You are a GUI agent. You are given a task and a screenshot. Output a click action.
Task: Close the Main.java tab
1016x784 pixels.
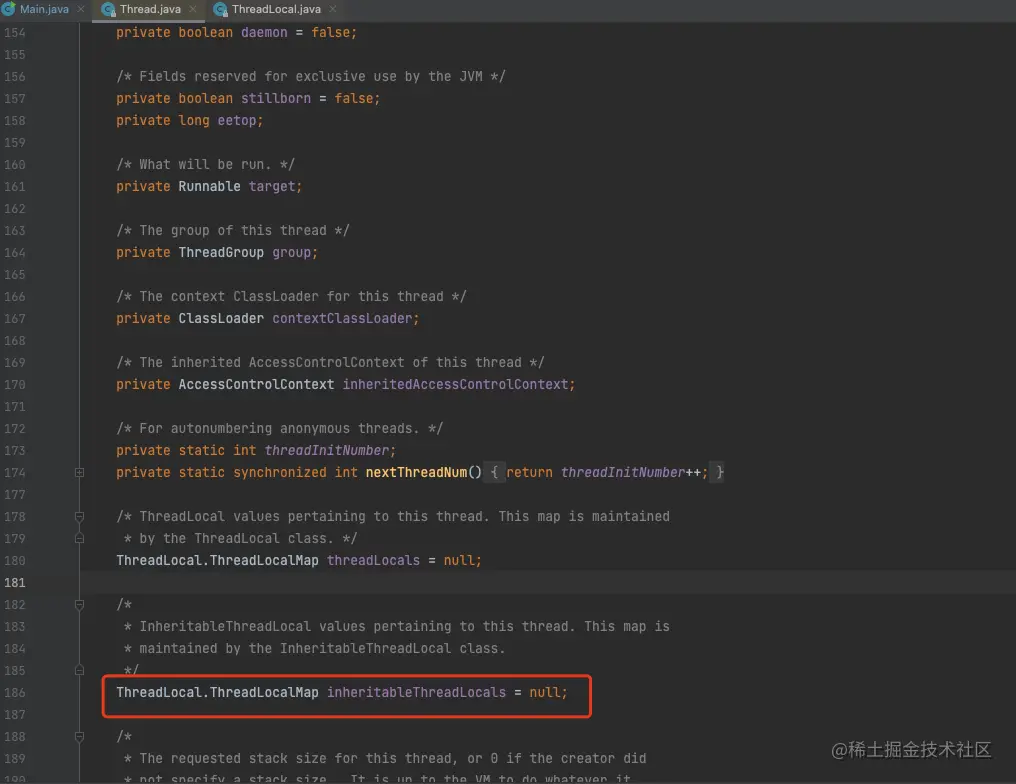tap(81, 9)
